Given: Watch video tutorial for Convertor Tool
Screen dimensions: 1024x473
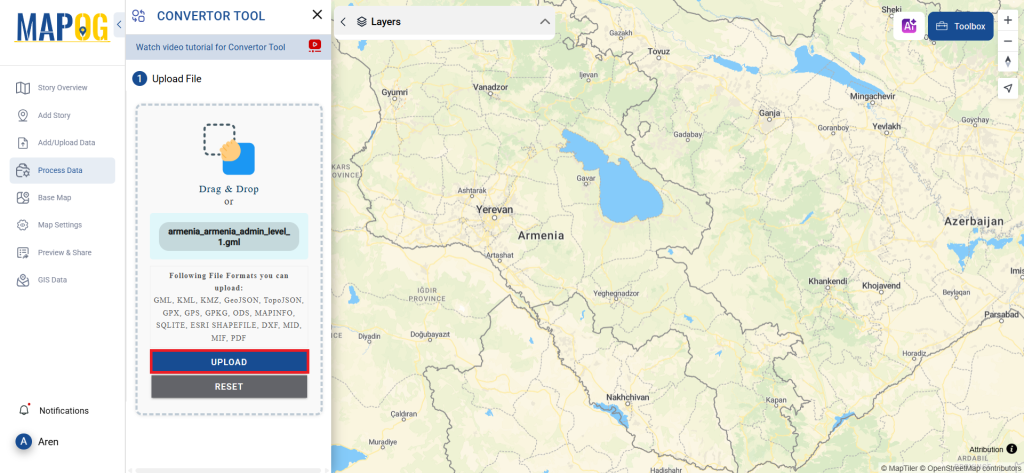Looking at the screenshot, I should pyautogui.click(x=210, y=47).
